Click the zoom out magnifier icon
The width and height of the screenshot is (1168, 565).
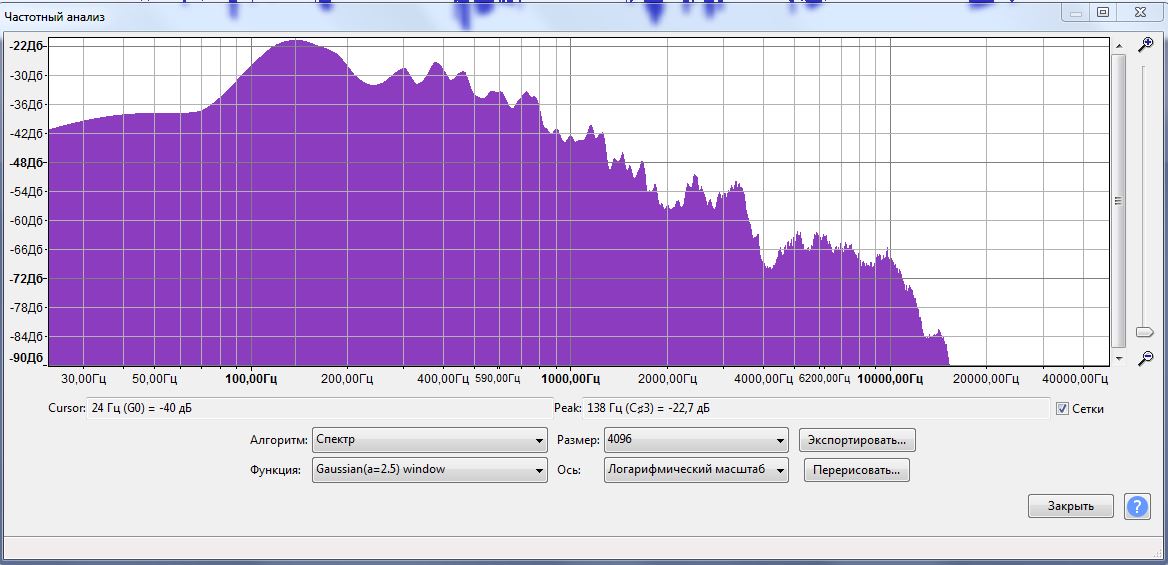point(1145,359)
